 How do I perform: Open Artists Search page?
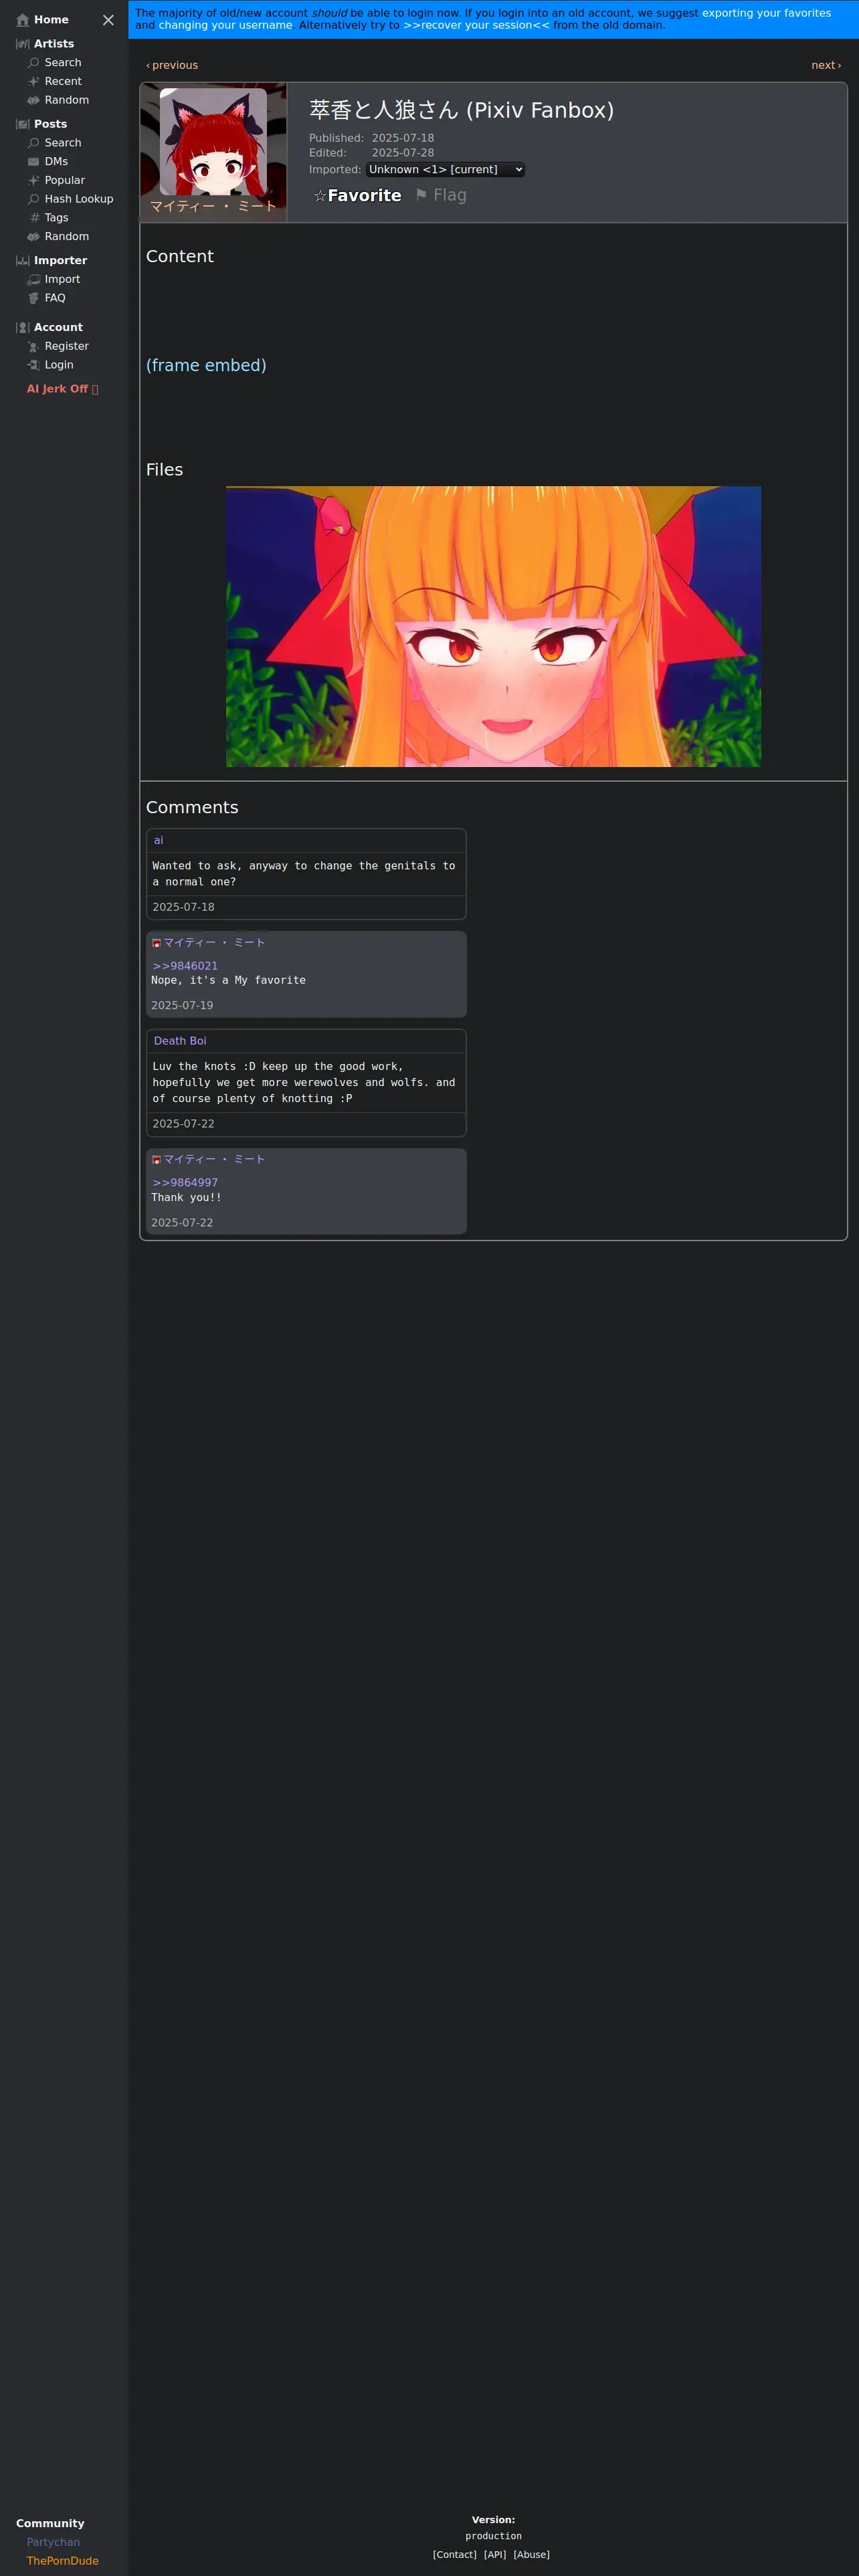[x=63, y=62]
